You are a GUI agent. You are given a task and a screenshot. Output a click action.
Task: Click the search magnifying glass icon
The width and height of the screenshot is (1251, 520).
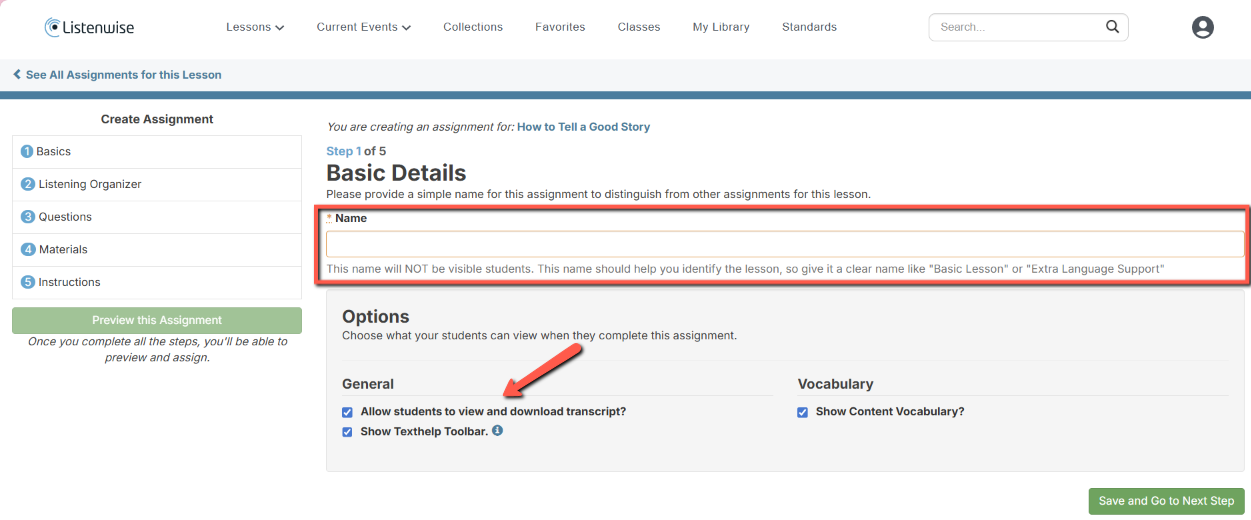(x=1112, y=27)
